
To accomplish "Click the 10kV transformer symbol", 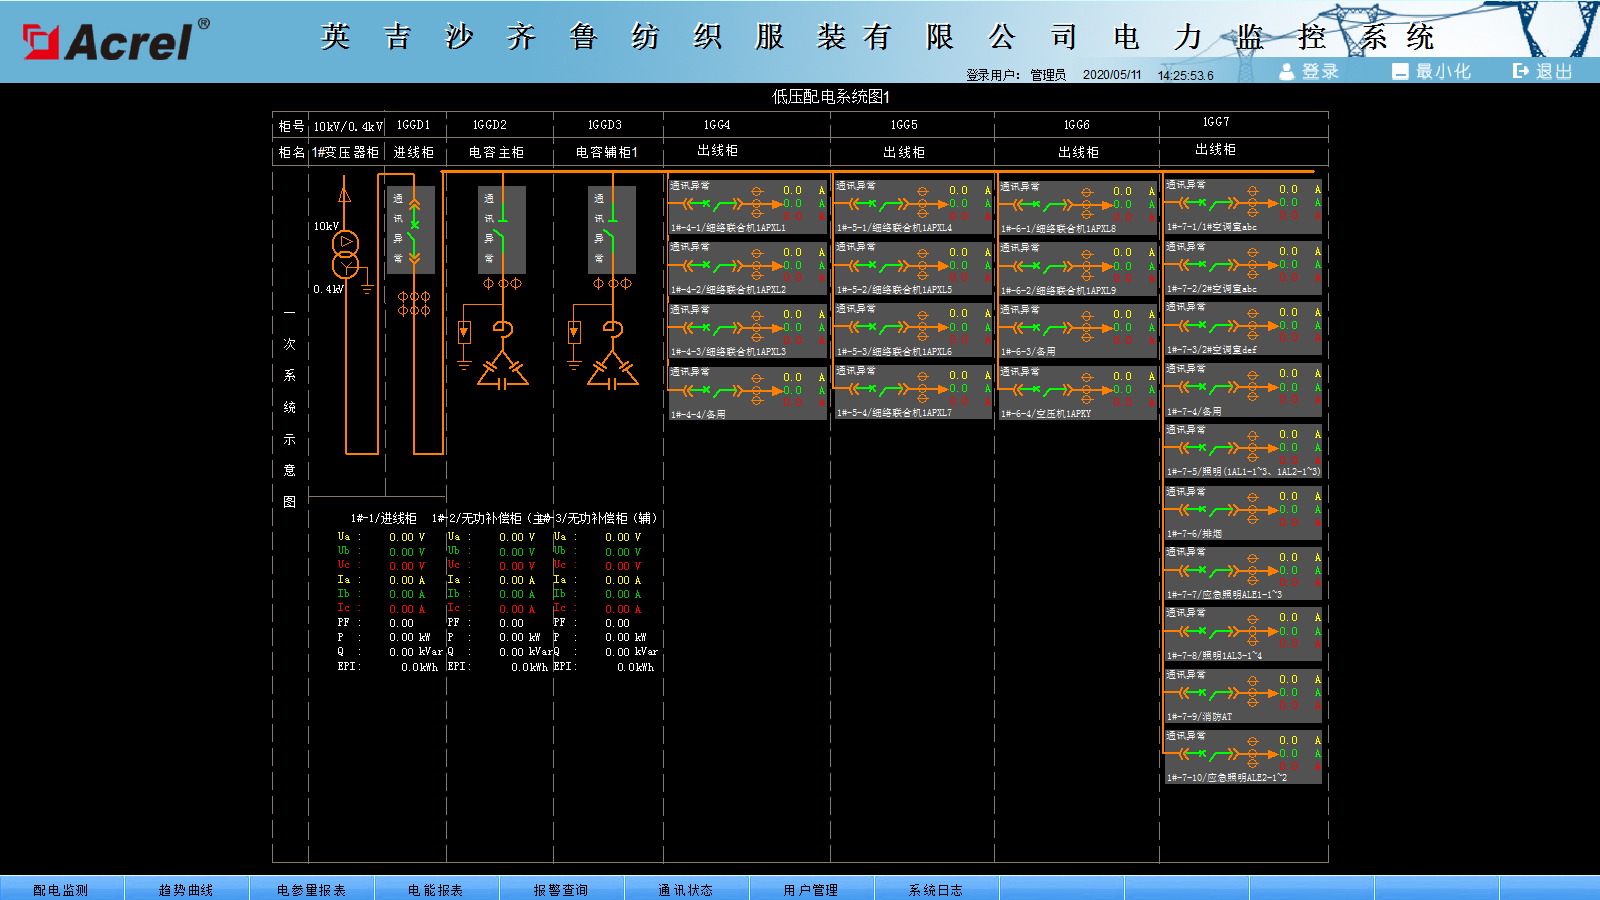I will pyautogui.click(x=345, y=253).
